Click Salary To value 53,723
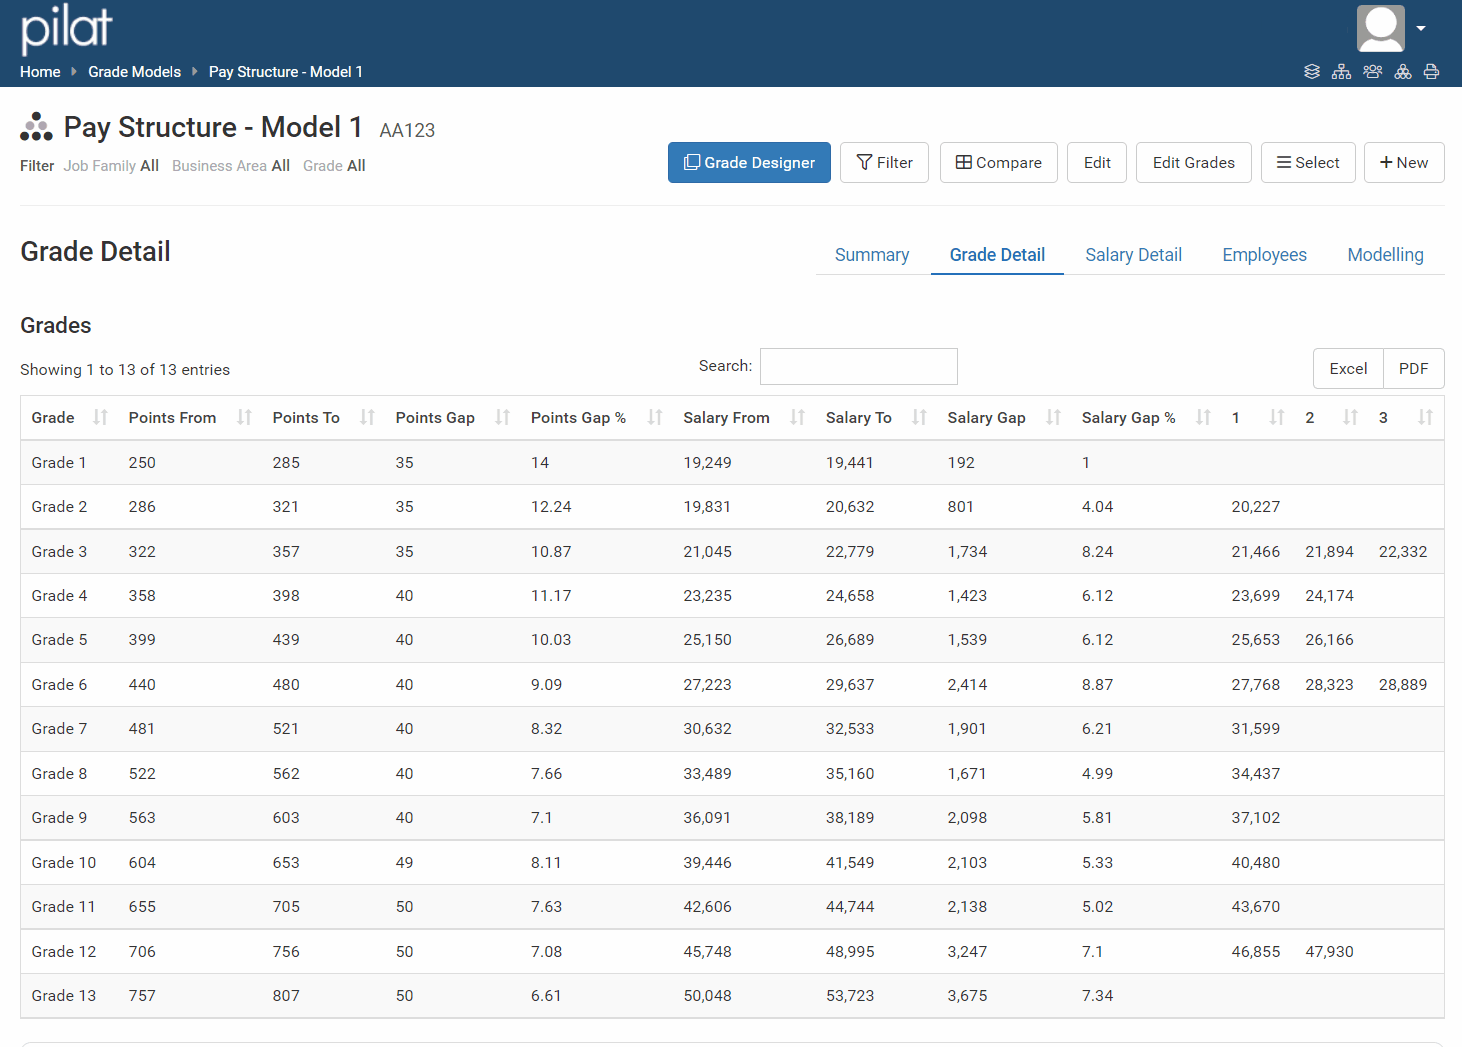1462x1047 pixels. point(850,996)
